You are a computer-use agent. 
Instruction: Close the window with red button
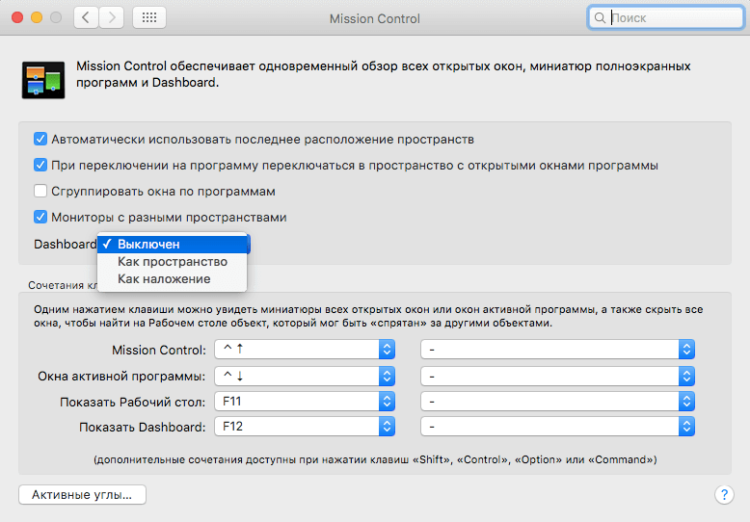tap(18, 18)
